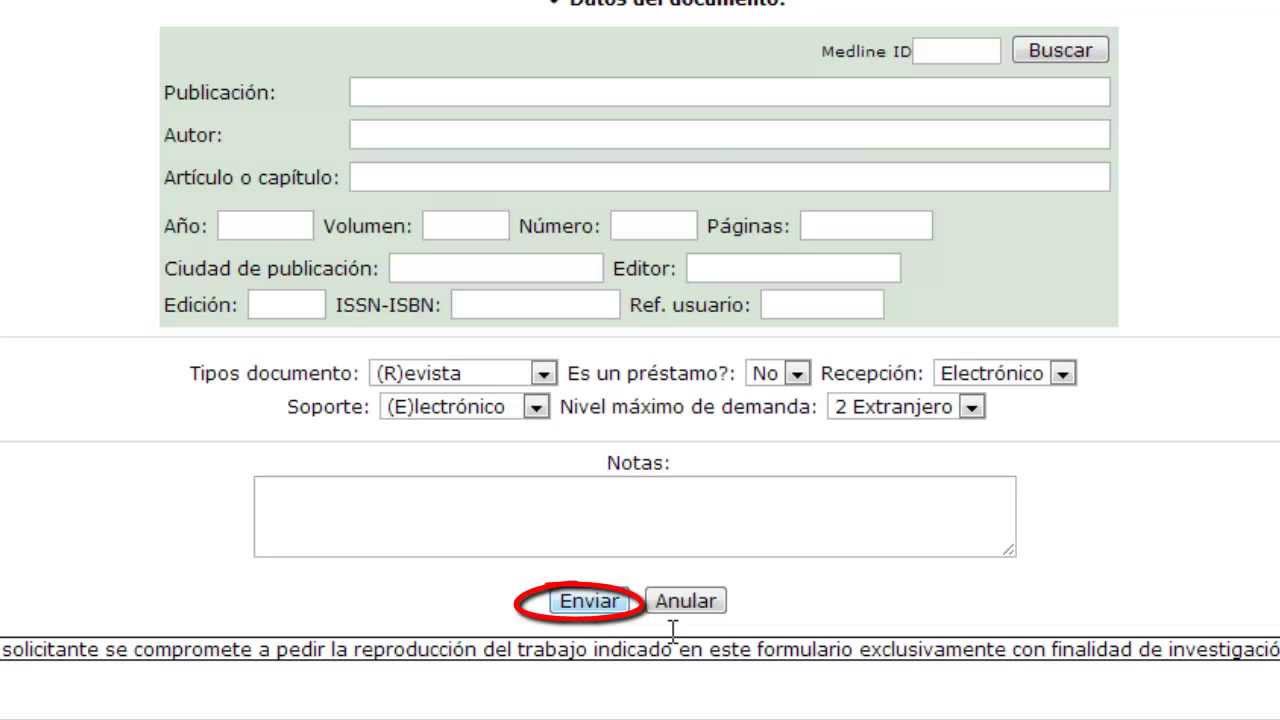Focus the Páginas input box

(x=866, y=226)
